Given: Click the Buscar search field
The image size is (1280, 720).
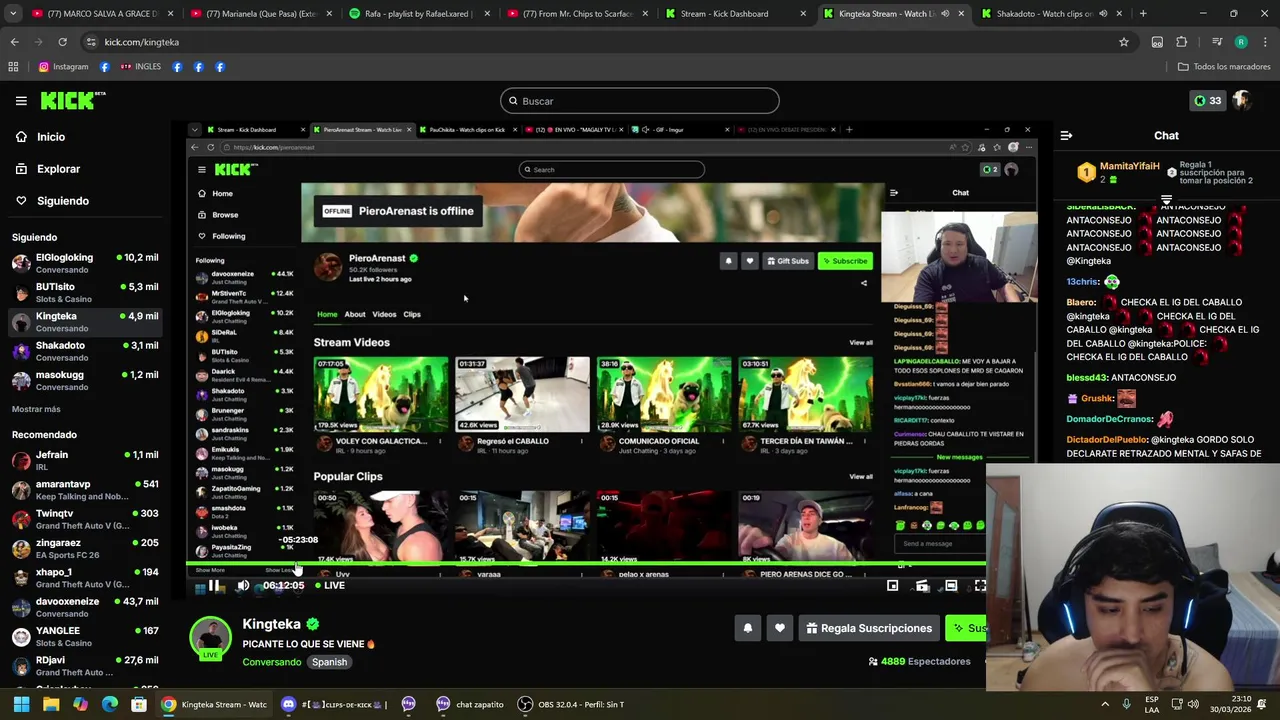Looking at the screenshot, I should [x=639, y=101].
